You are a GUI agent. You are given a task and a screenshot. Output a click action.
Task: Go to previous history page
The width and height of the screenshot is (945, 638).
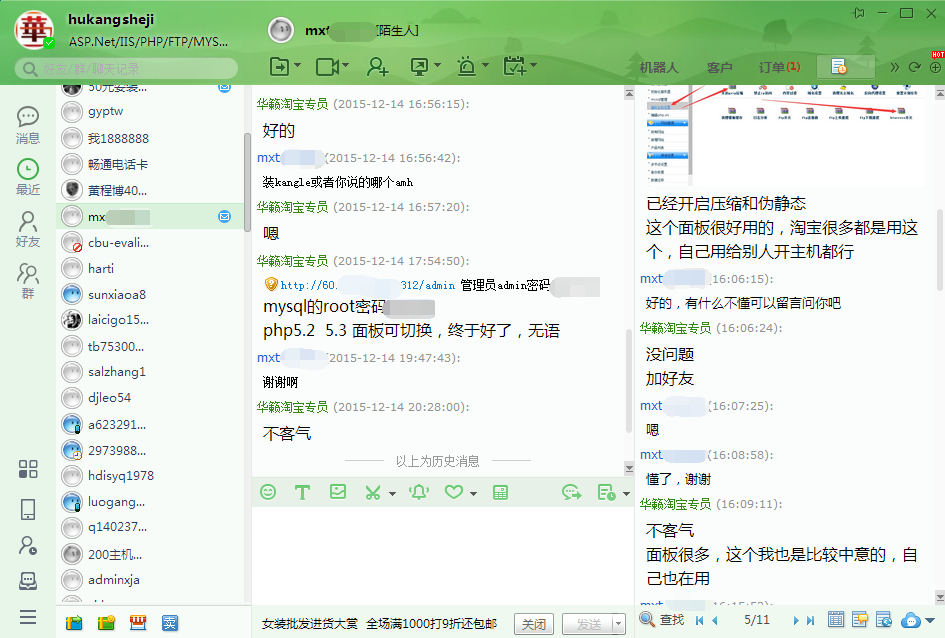(715, 620)
